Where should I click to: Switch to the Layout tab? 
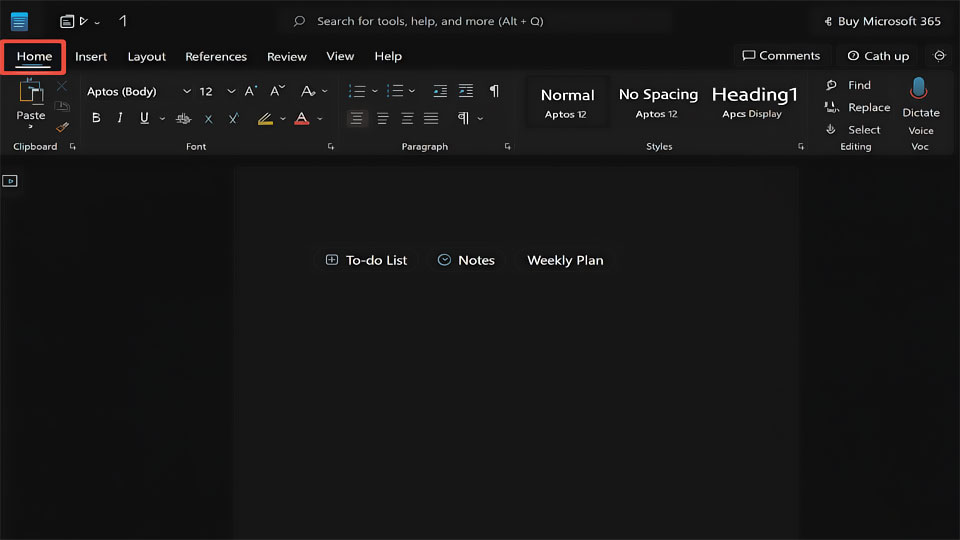146,56
